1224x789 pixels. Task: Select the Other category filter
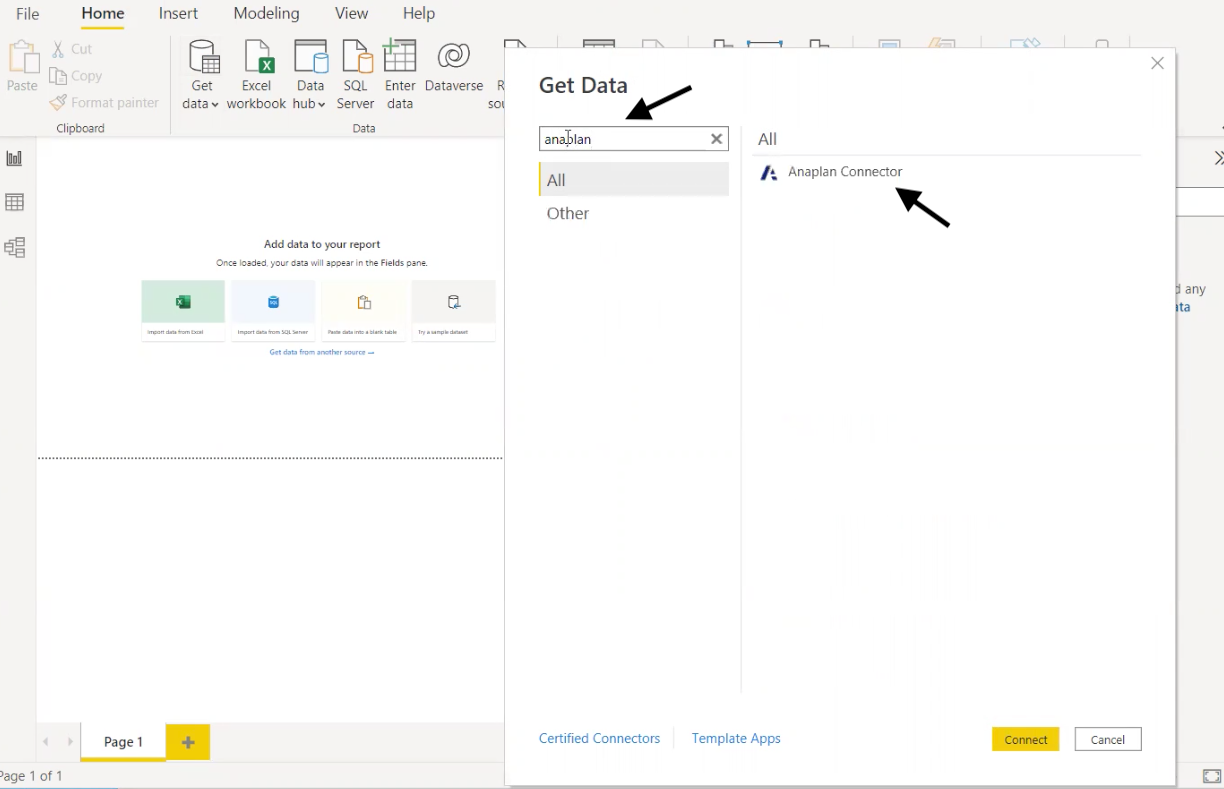coord(567,213)
